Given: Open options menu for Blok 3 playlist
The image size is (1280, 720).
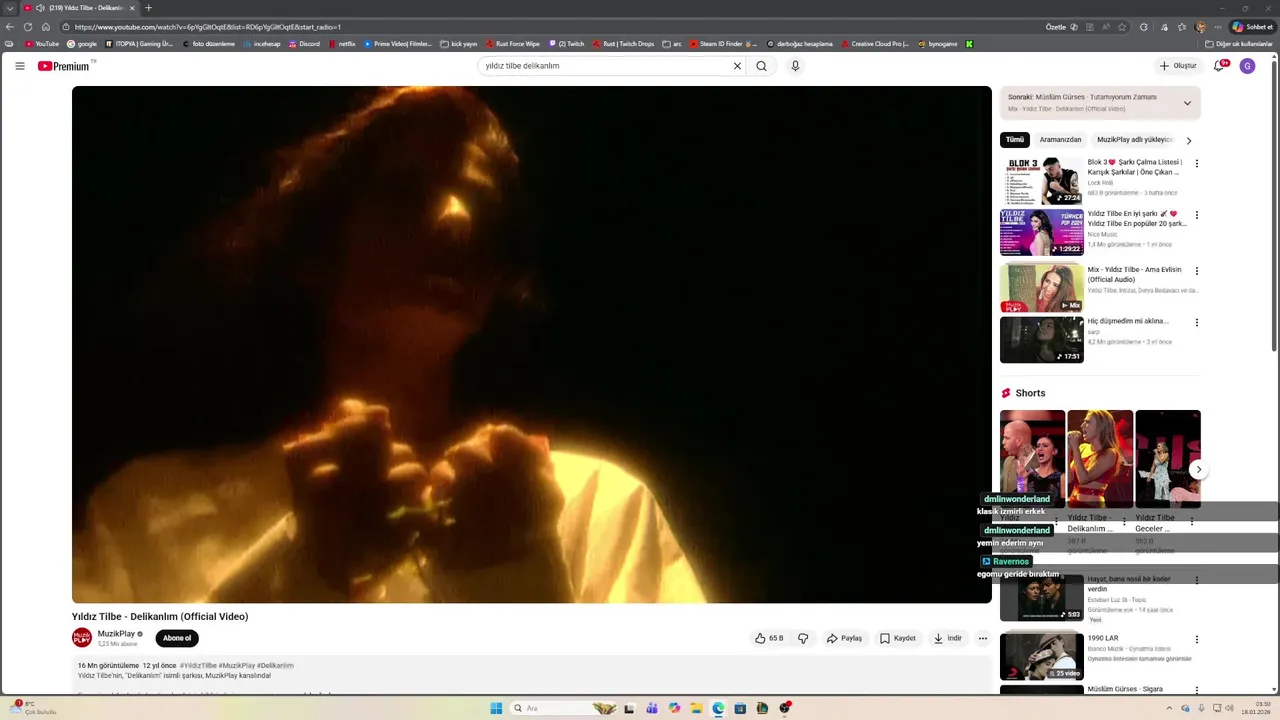Looking at the screenshot, I should click(x=1197, y=163).
